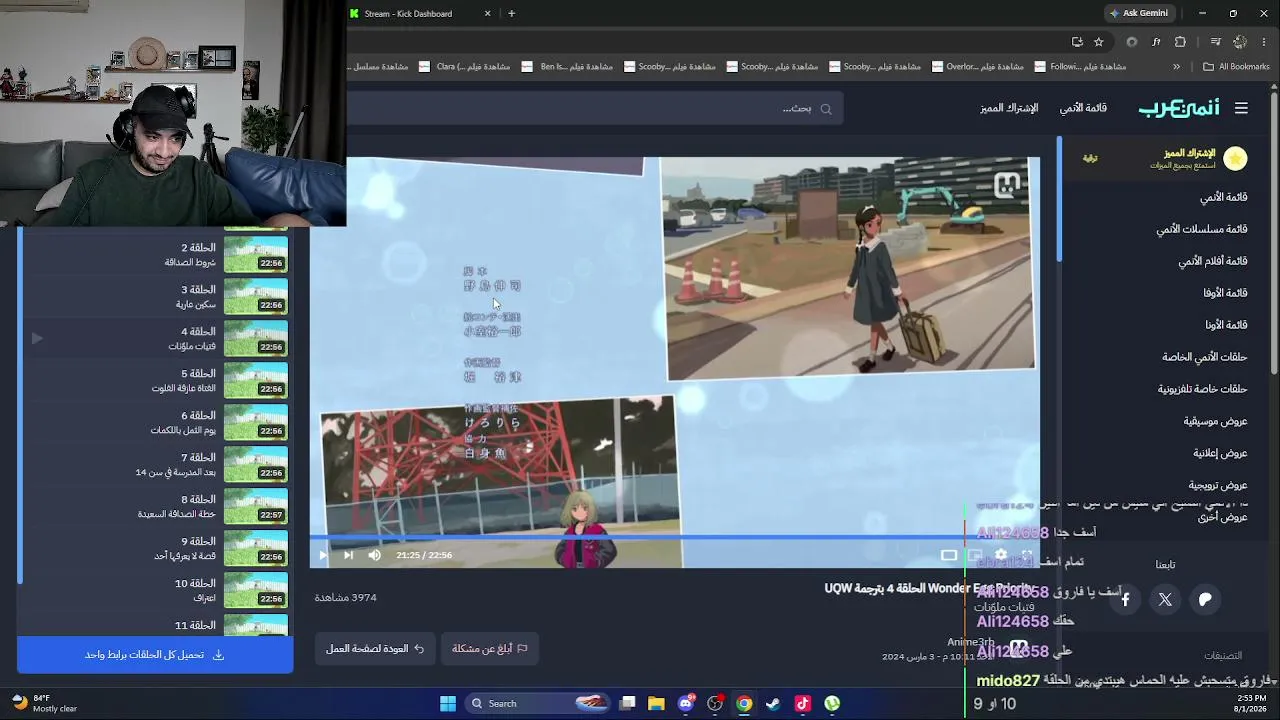Click تحميل كل الحلقات download button
Viewport: 1280px width, 720px height.
(155, 655)
